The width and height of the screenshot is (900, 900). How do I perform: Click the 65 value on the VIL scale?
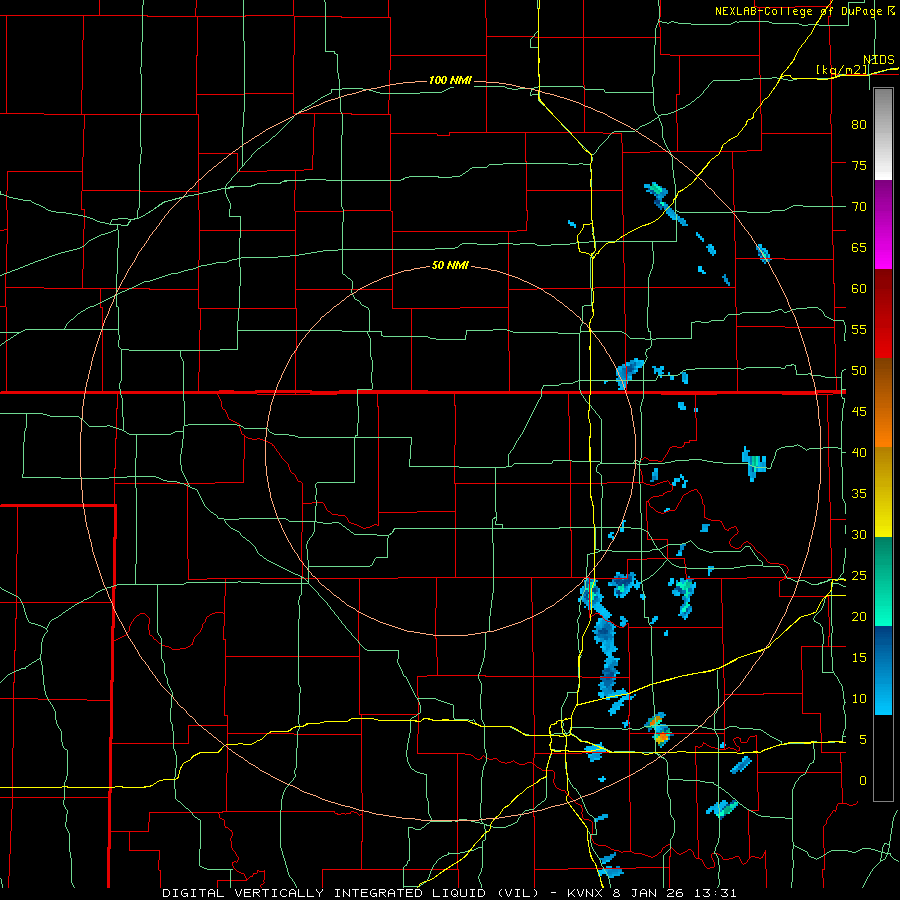[859, 247]
